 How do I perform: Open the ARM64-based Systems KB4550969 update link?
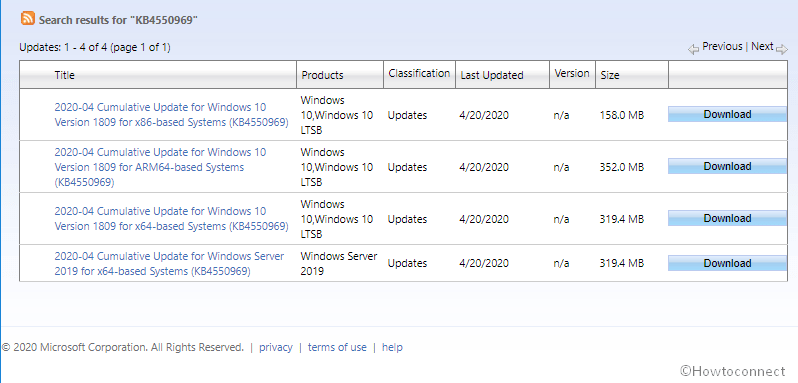160,167
